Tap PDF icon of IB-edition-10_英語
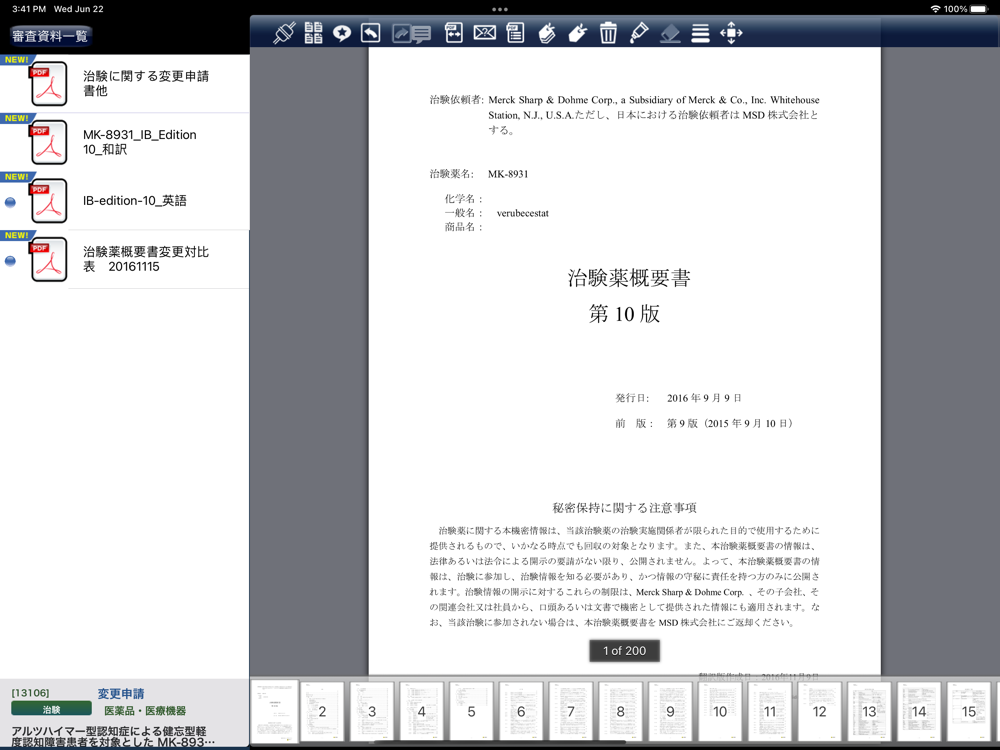 [x=48, y=201]
